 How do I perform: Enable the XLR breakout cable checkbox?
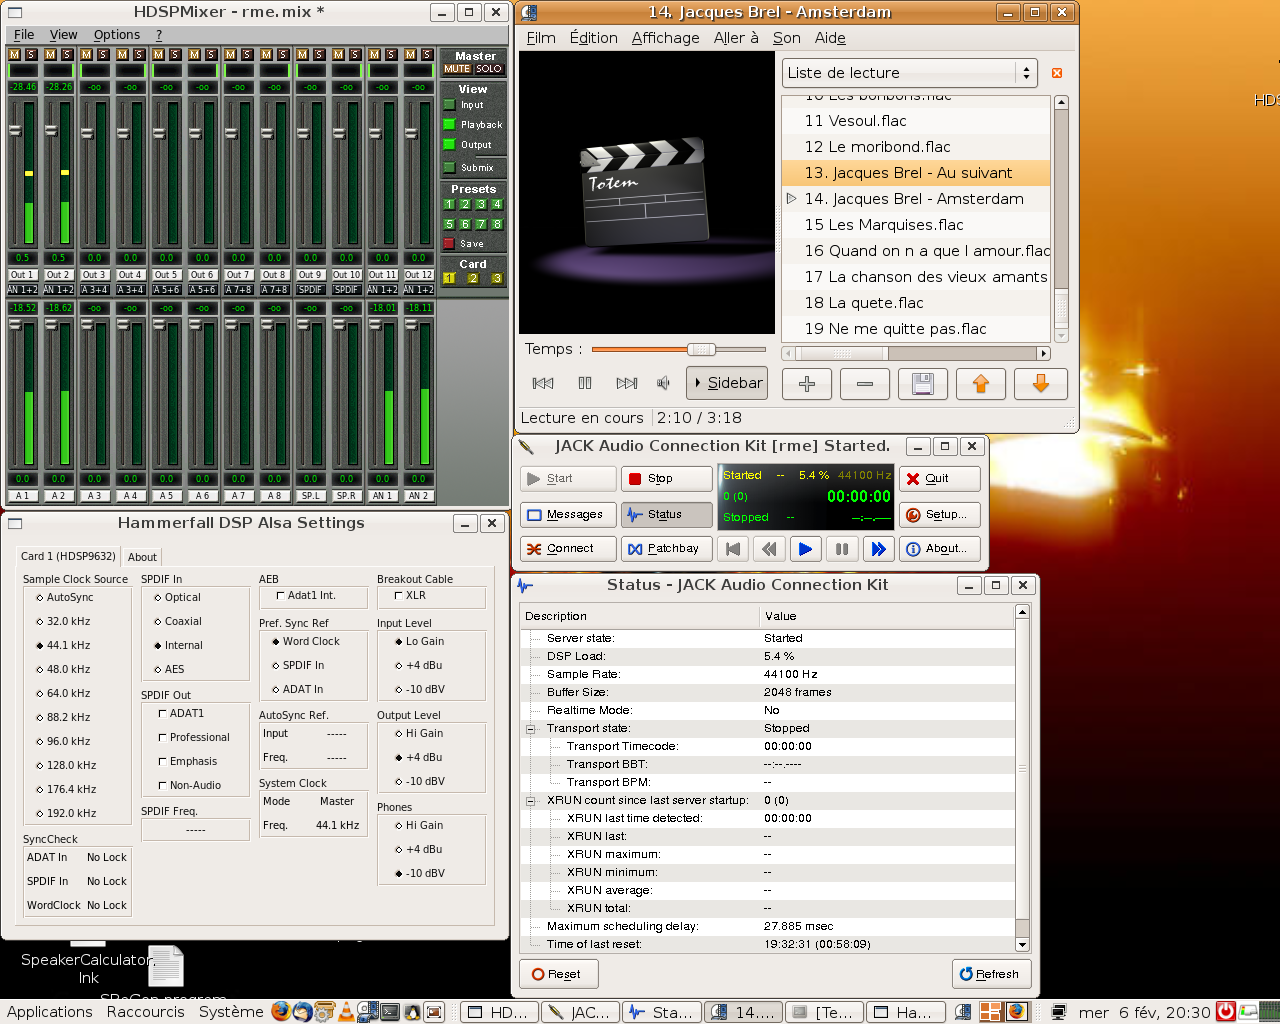tap(410, 595)
